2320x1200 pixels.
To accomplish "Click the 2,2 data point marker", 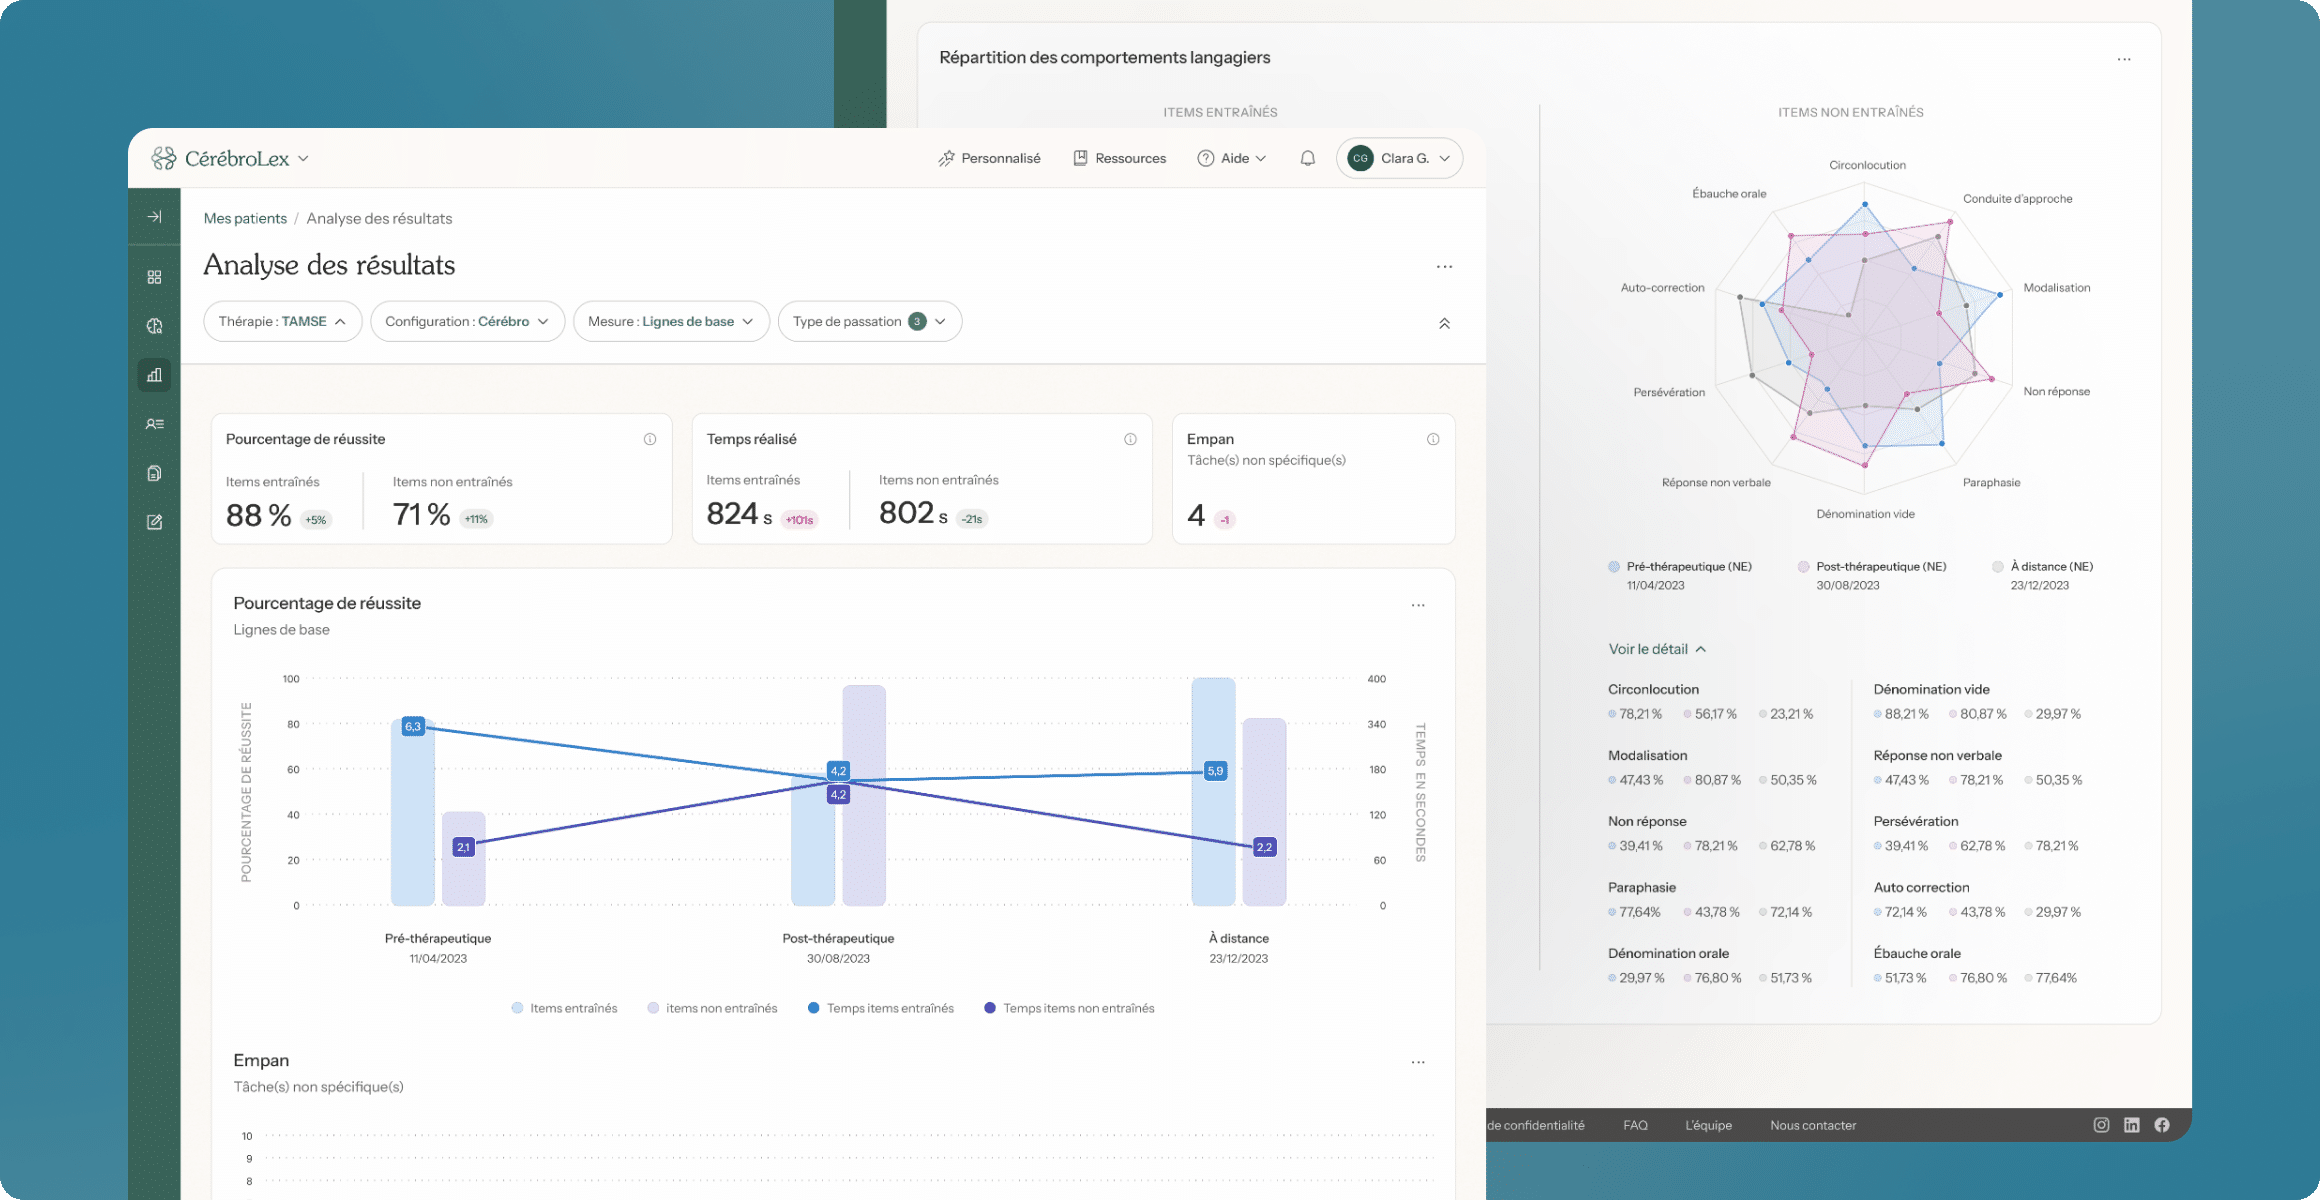I will pyautogui.click(x=1264, y=847).
